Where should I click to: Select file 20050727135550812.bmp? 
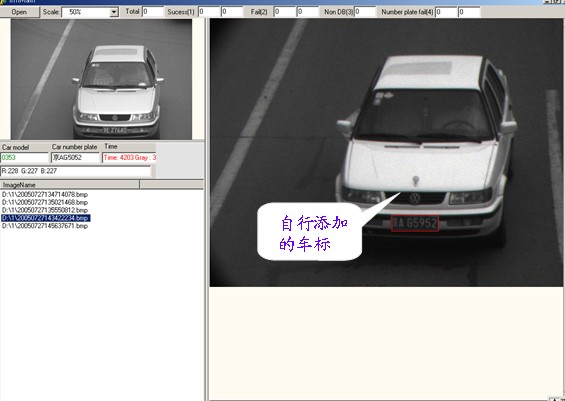click(x=45, y=210)
